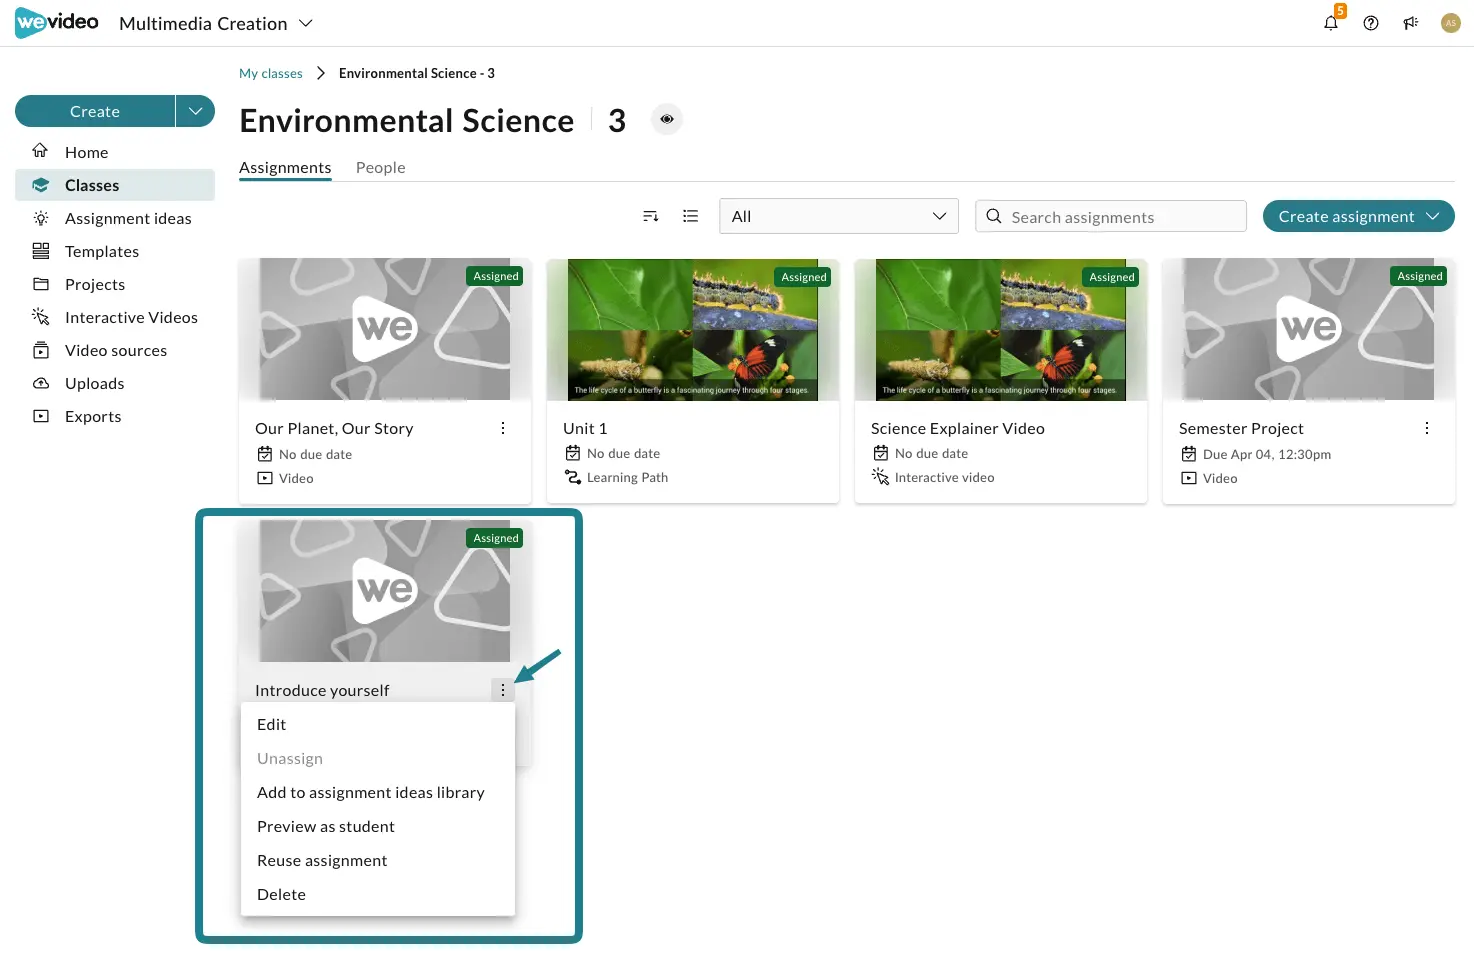The image size is (1474, 959).
Task: Open the Introduce yourself thumbnail
Action: (x=385, y=591)
